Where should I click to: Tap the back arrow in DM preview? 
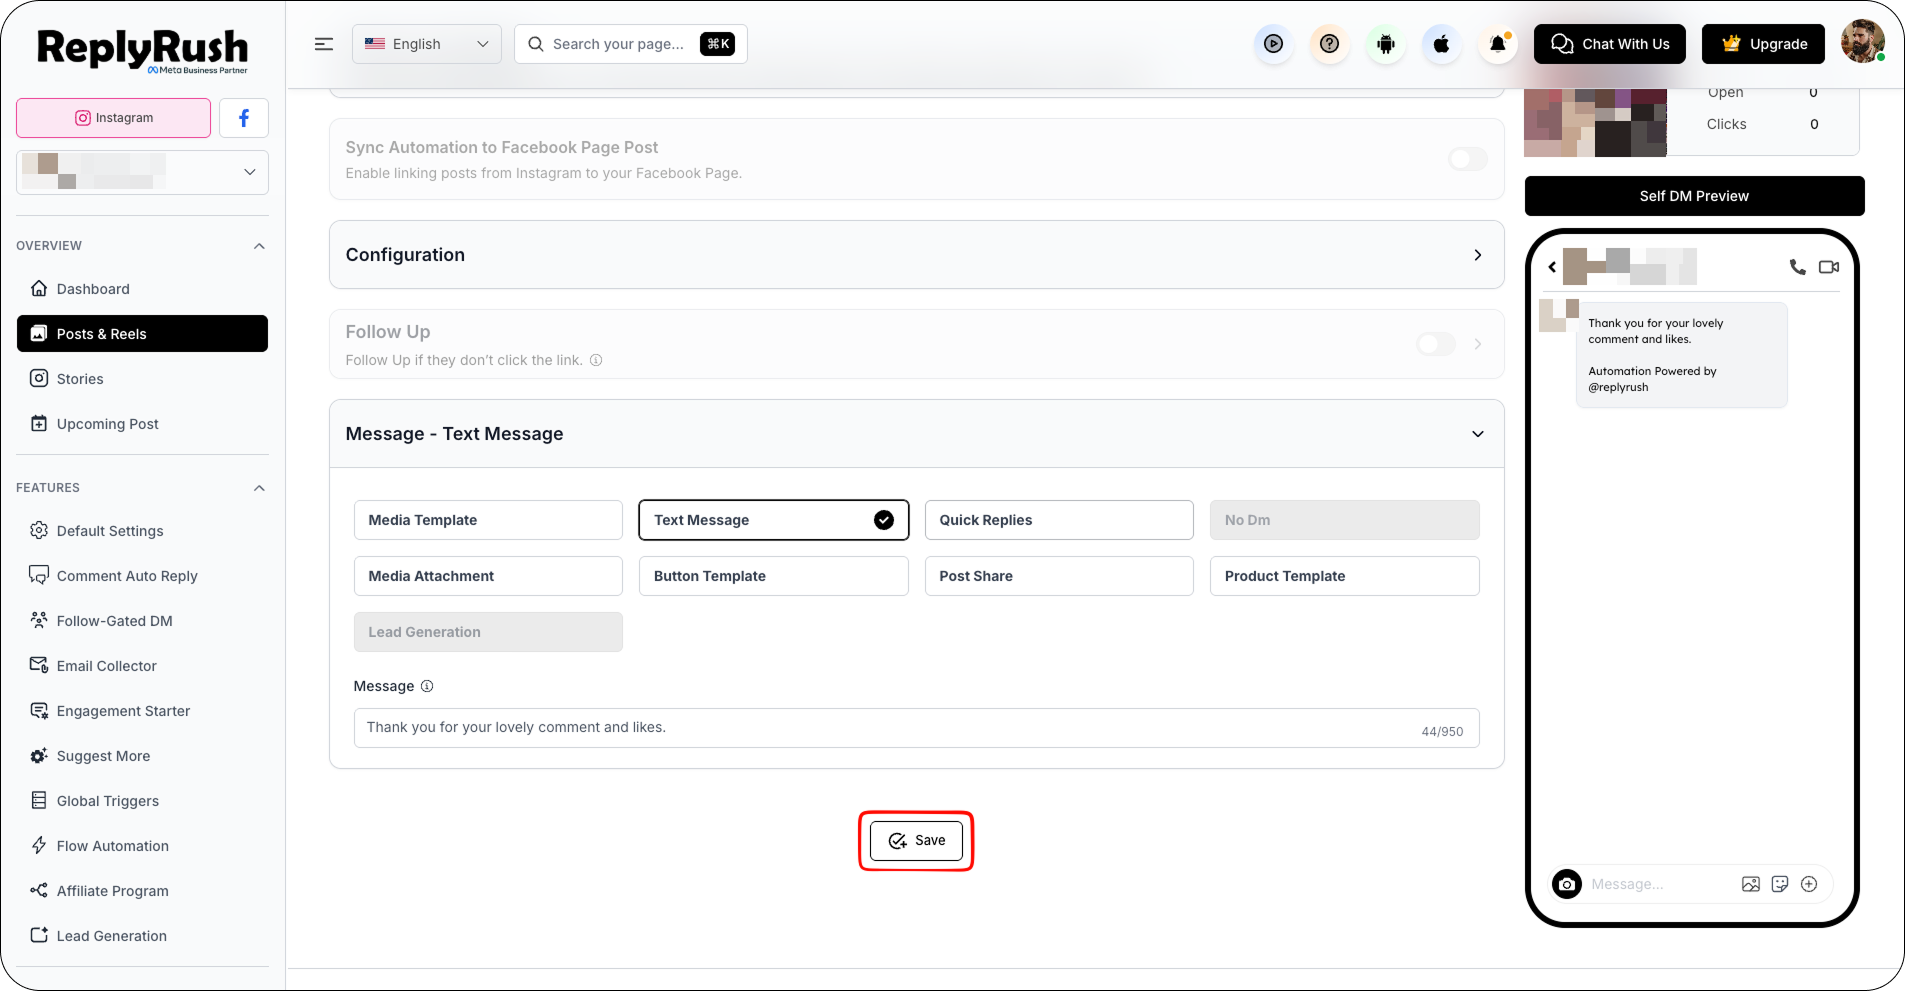pyautogui.click(x=1552, y=267)
